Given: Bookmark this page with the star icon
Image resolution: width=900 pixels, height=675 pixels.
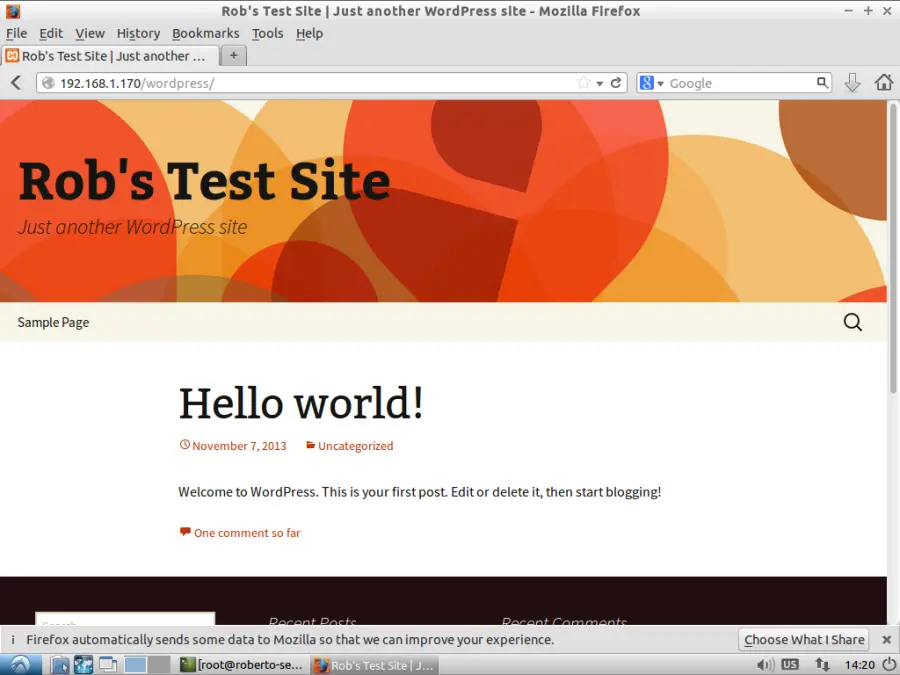Looking at the screenshot, I should click(583, 83).
